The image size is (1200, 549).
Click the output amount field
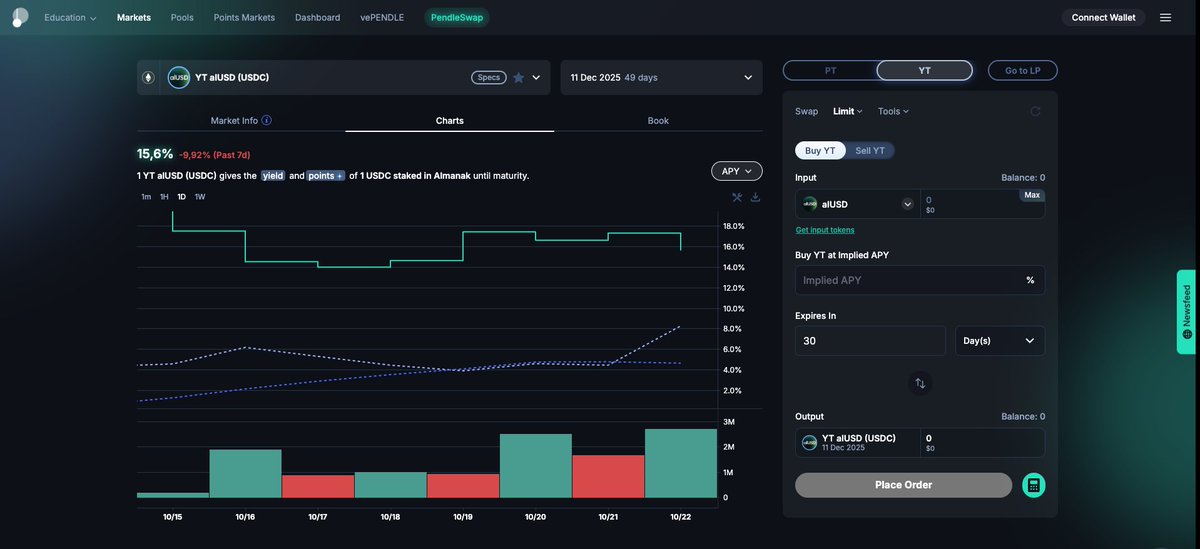coord(983,442)
